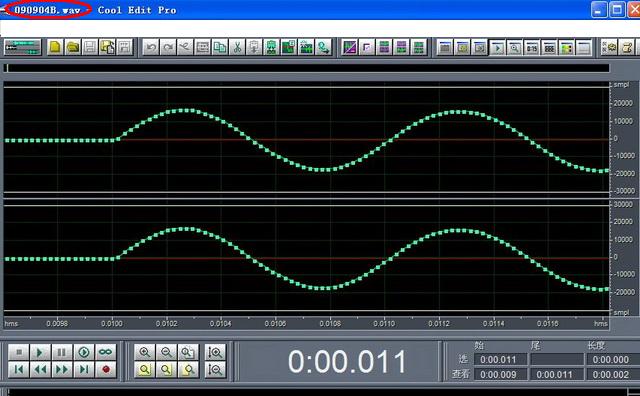Click the Zoom In Vertically icon

(x=215, y=352)
